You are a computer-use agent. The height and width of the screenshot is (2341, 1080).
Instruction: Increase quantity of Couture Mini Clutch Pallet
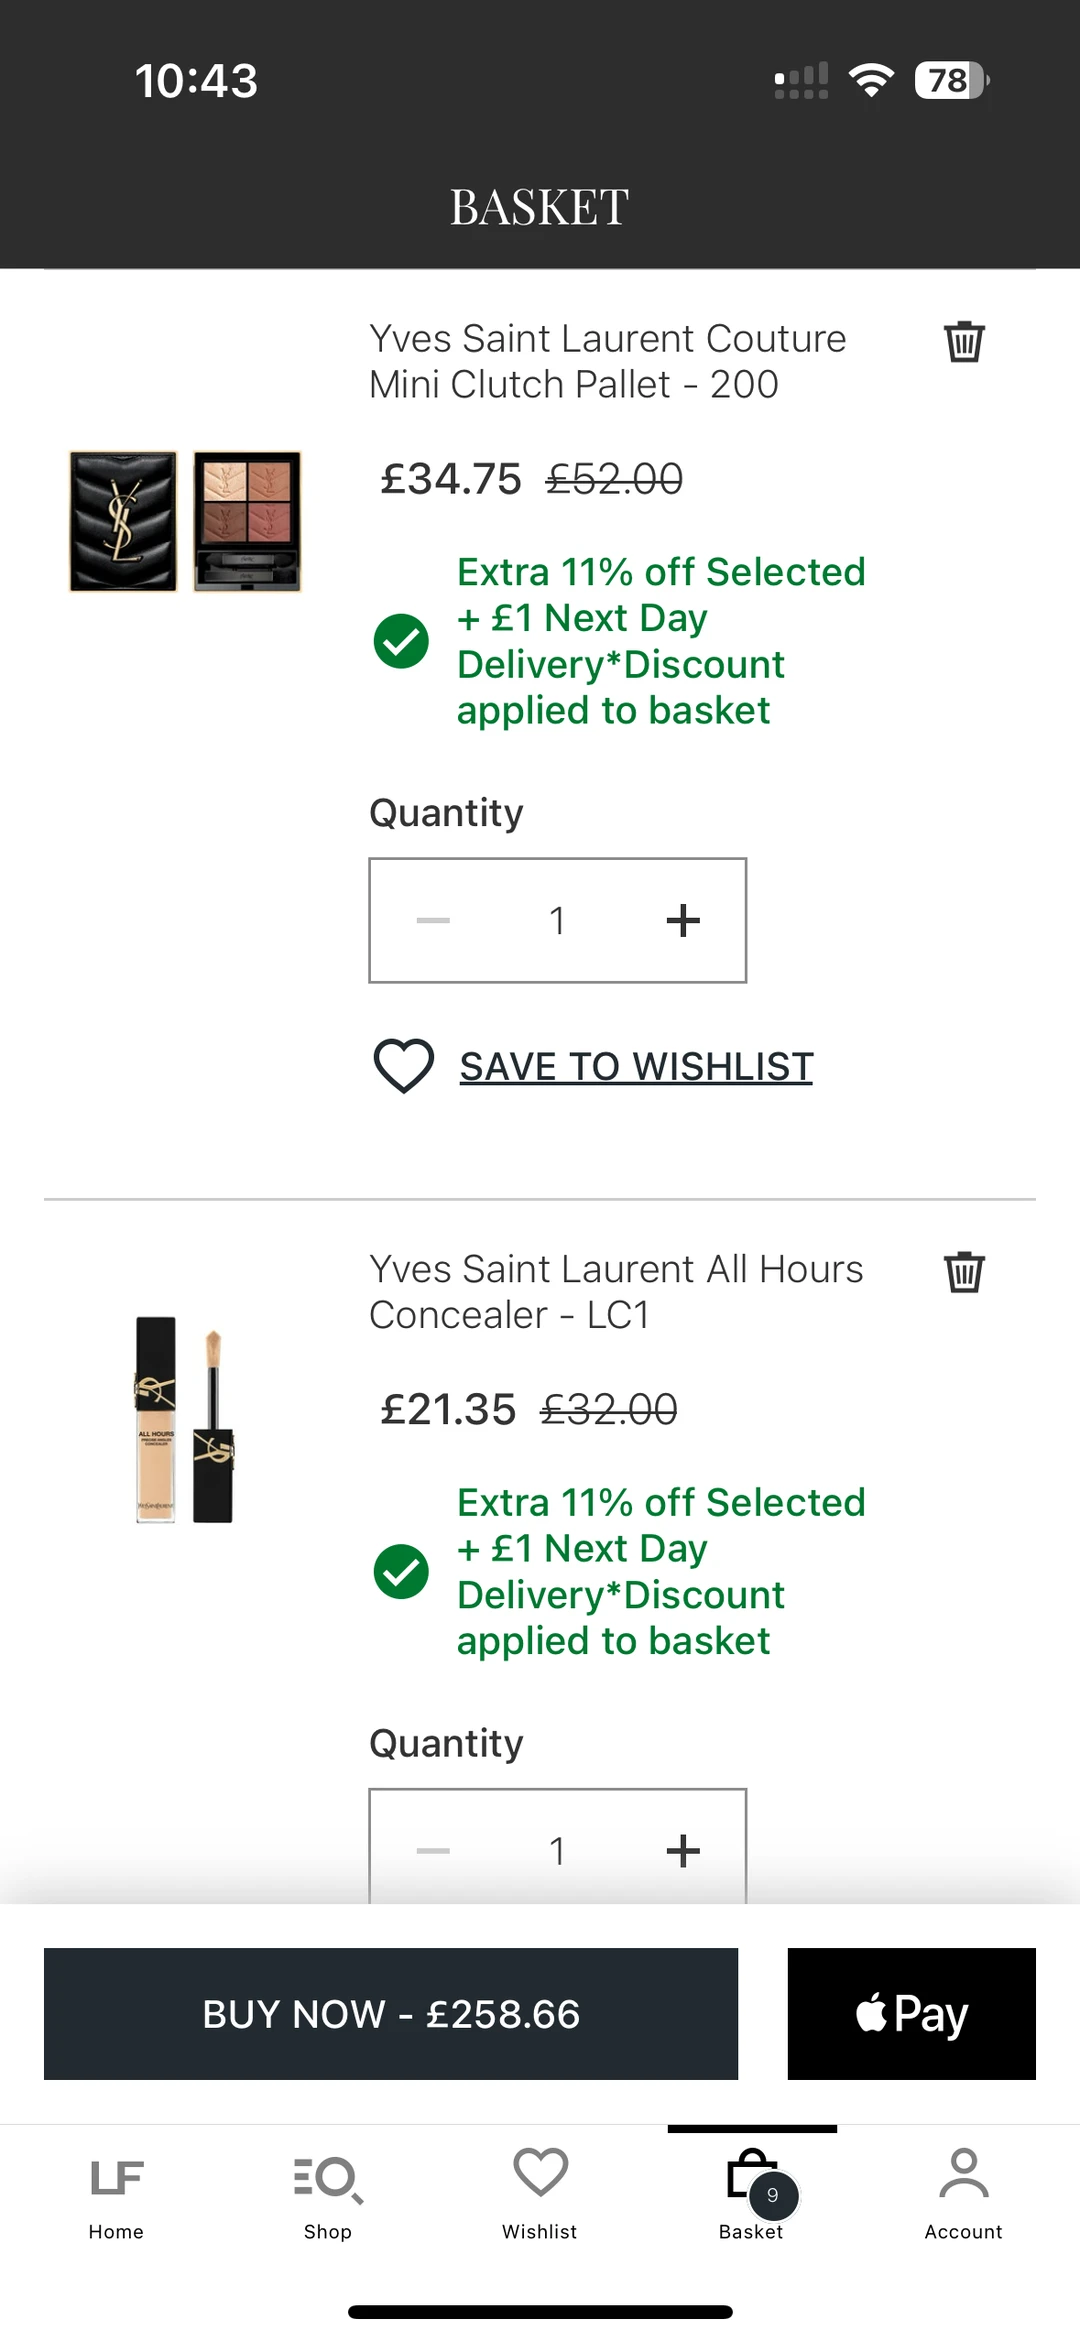[x=683, y=920]
